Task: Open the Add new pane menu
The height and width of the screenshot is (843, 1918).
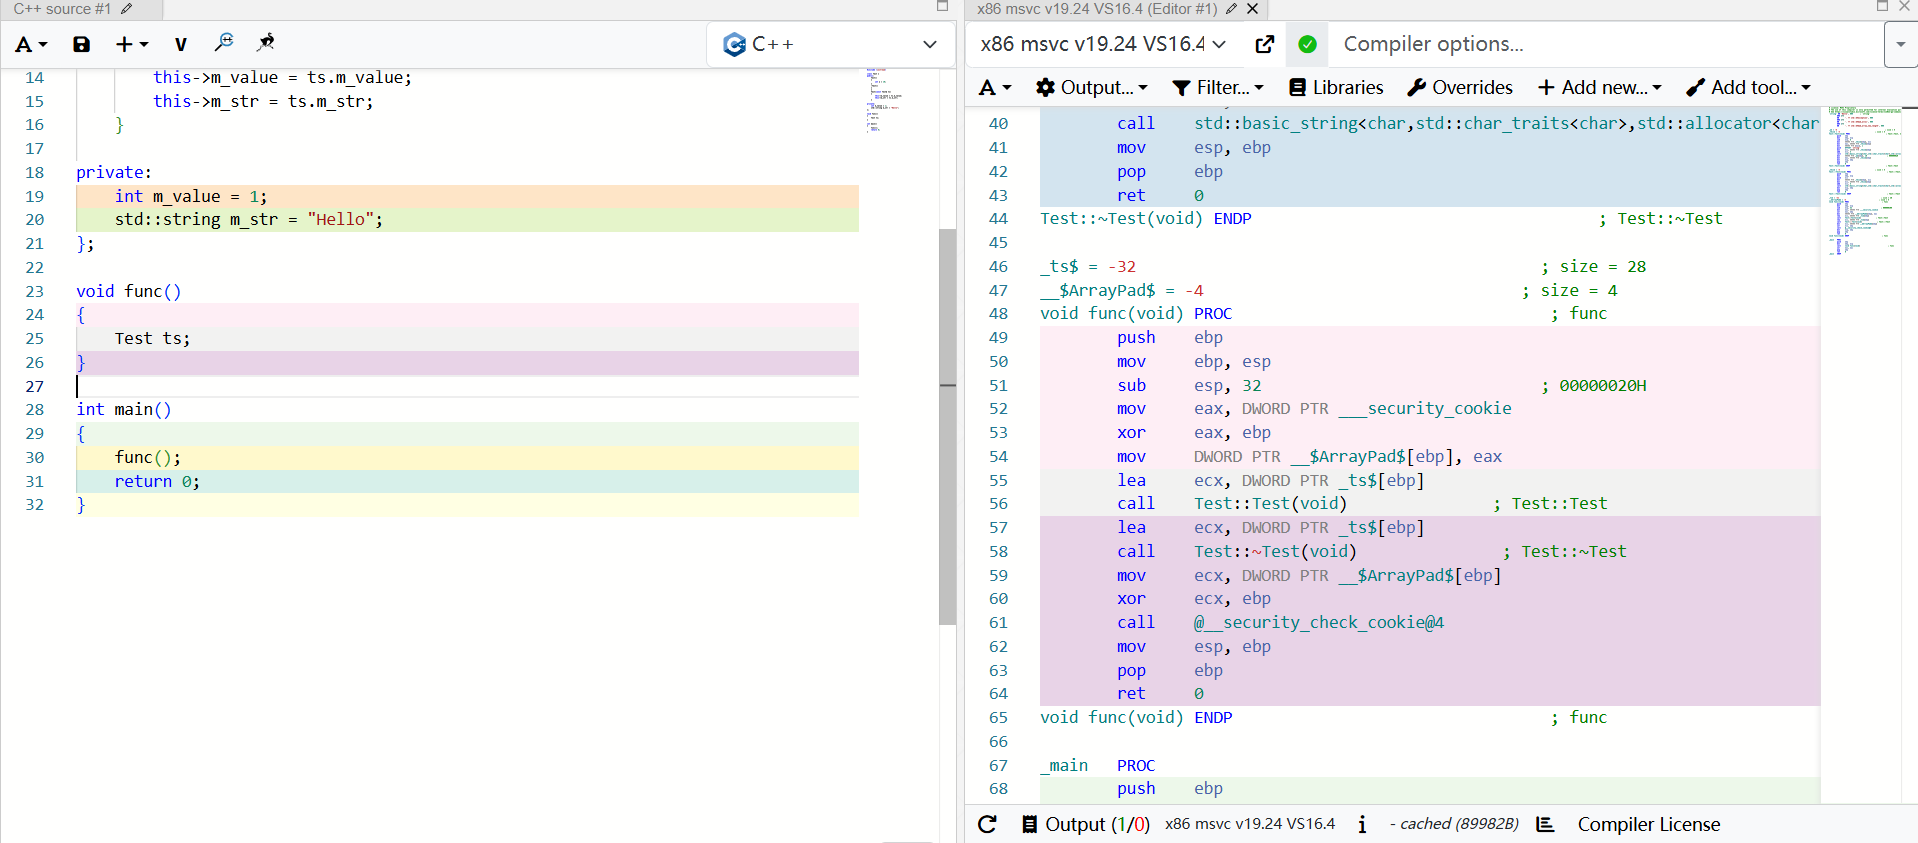Action: (1599, 88)
